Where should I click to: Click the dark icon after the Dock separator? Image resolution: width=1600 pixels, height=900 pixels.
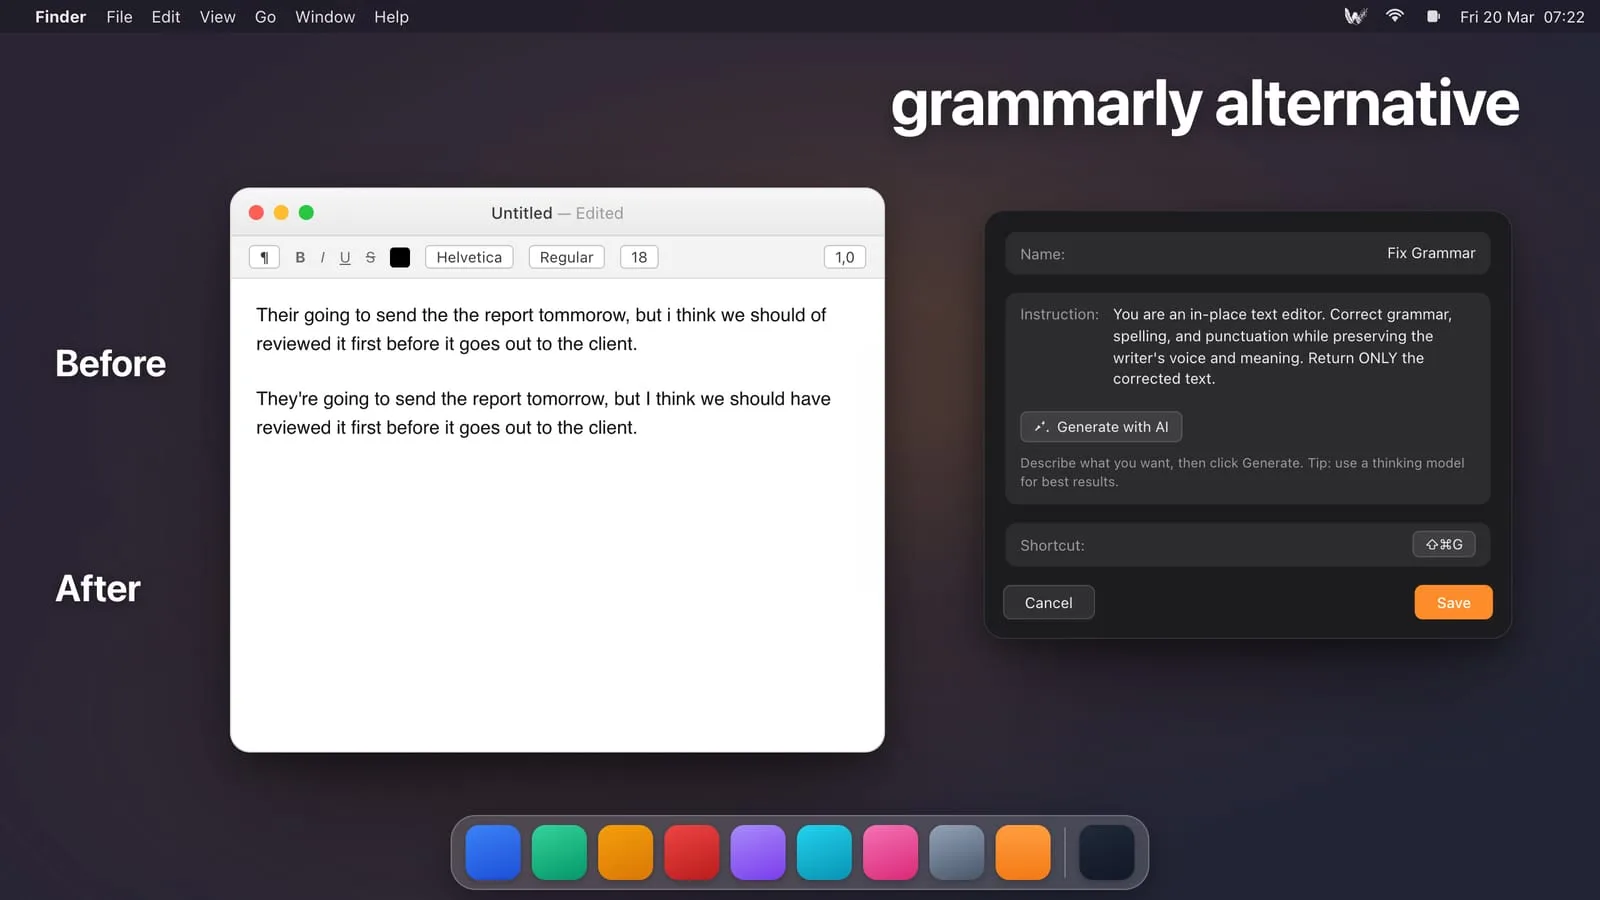click(x=1107, y=852)
